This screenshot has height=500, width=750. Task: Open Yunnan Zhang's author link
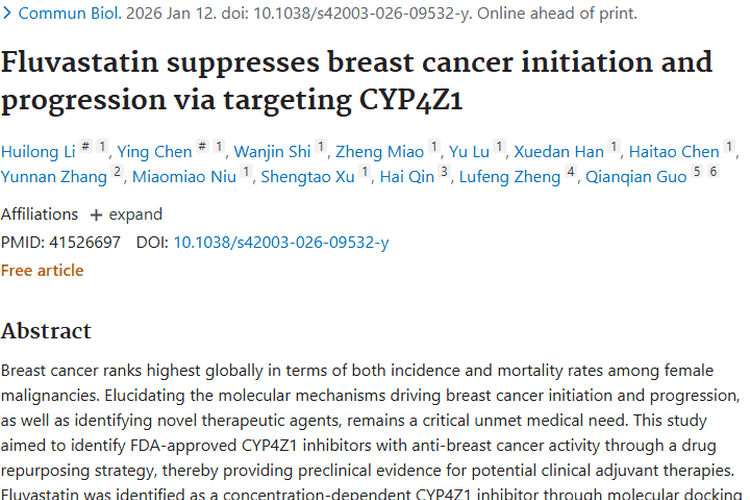[53, 177]
